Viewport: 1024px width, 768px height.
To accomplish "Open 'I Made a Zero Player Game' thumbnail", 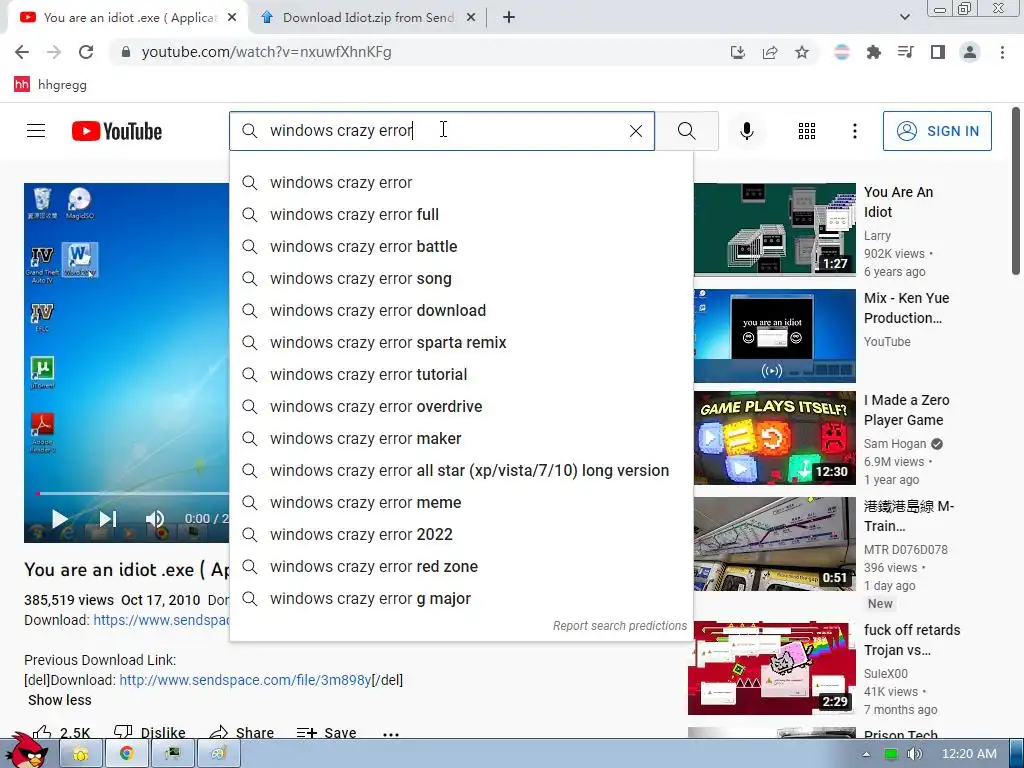I will point(775,438).
